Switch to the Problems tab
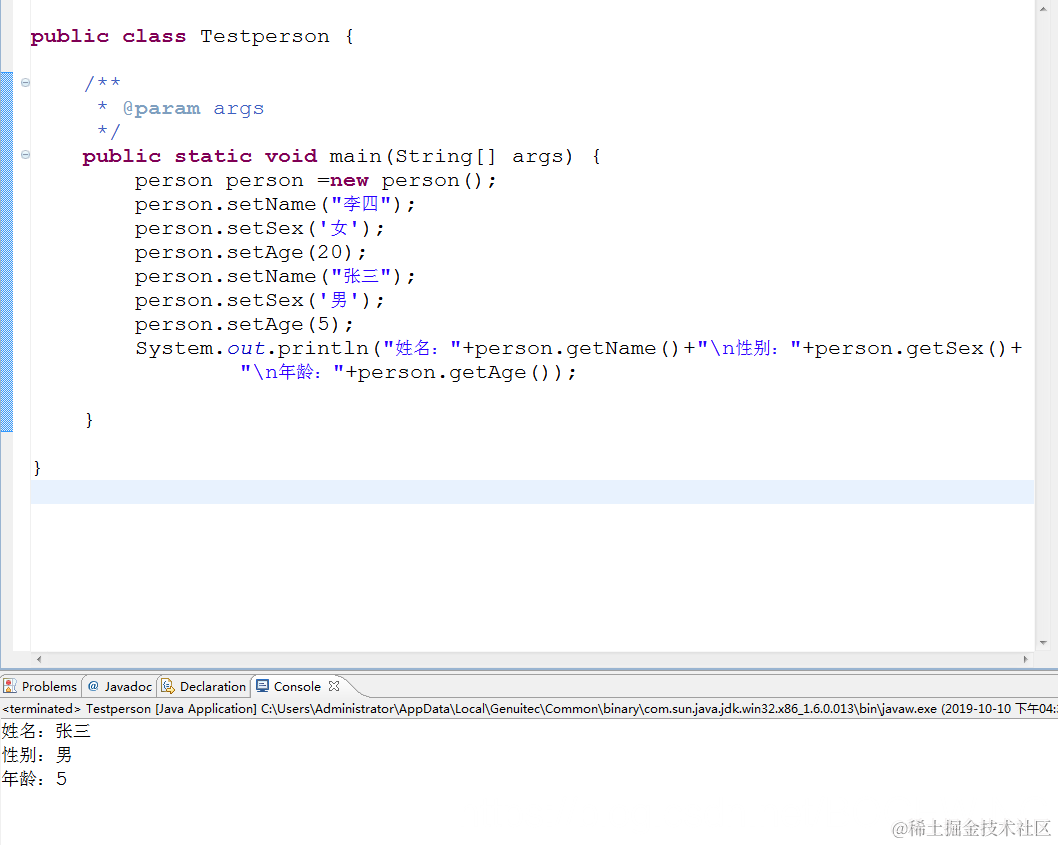This screenshot has width=1058, height=845. pyautogui.click(x=41, y=686)
